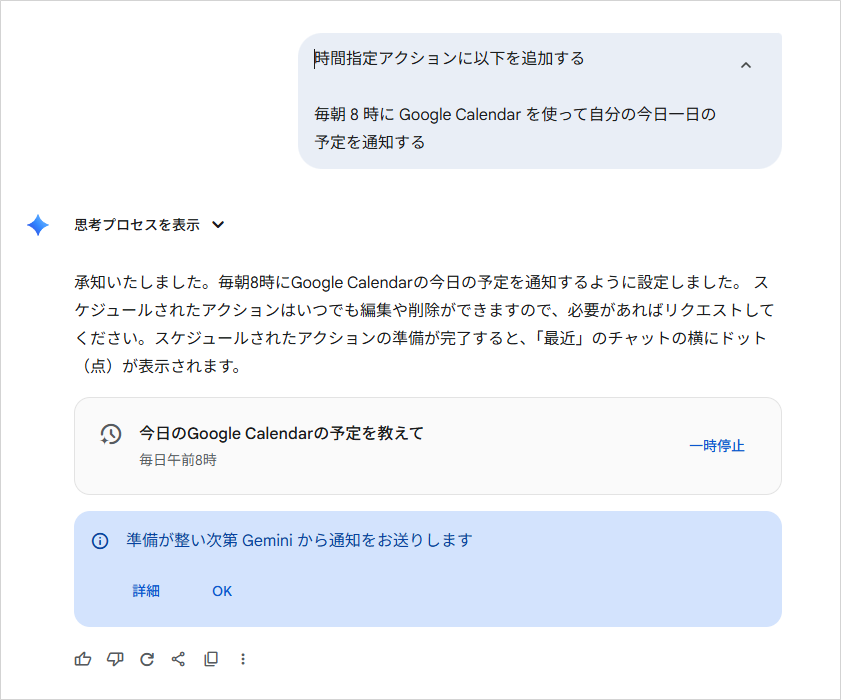Click the prompt title 時間指定アクションに以下を追加する
The height and width of the screenshot is (700, 841).
[449, 58]
